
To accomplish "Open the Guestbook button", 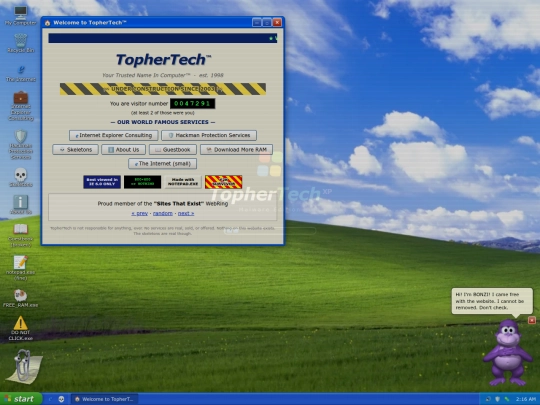I will [173, 150].
